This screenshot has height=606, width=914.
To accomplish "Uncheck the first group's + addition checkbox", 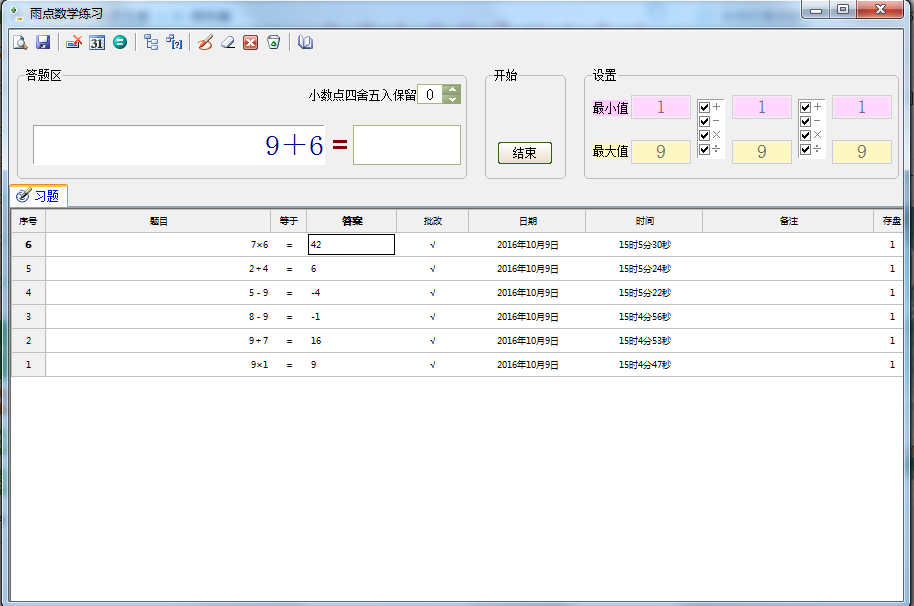I will coord(705,107).
